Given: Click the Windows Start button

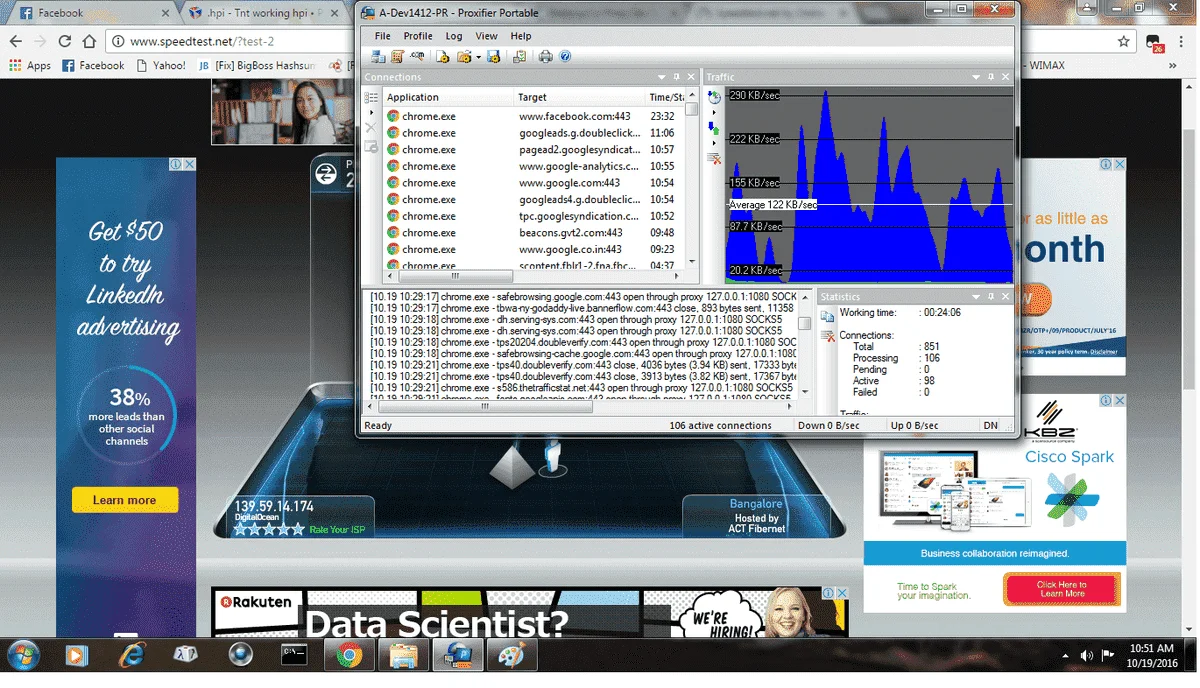Looking at the screenshot, I should 24,656.
